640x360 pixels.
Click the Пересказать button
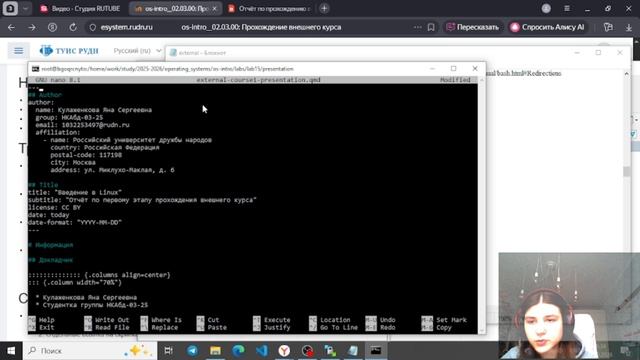point(473,27)
